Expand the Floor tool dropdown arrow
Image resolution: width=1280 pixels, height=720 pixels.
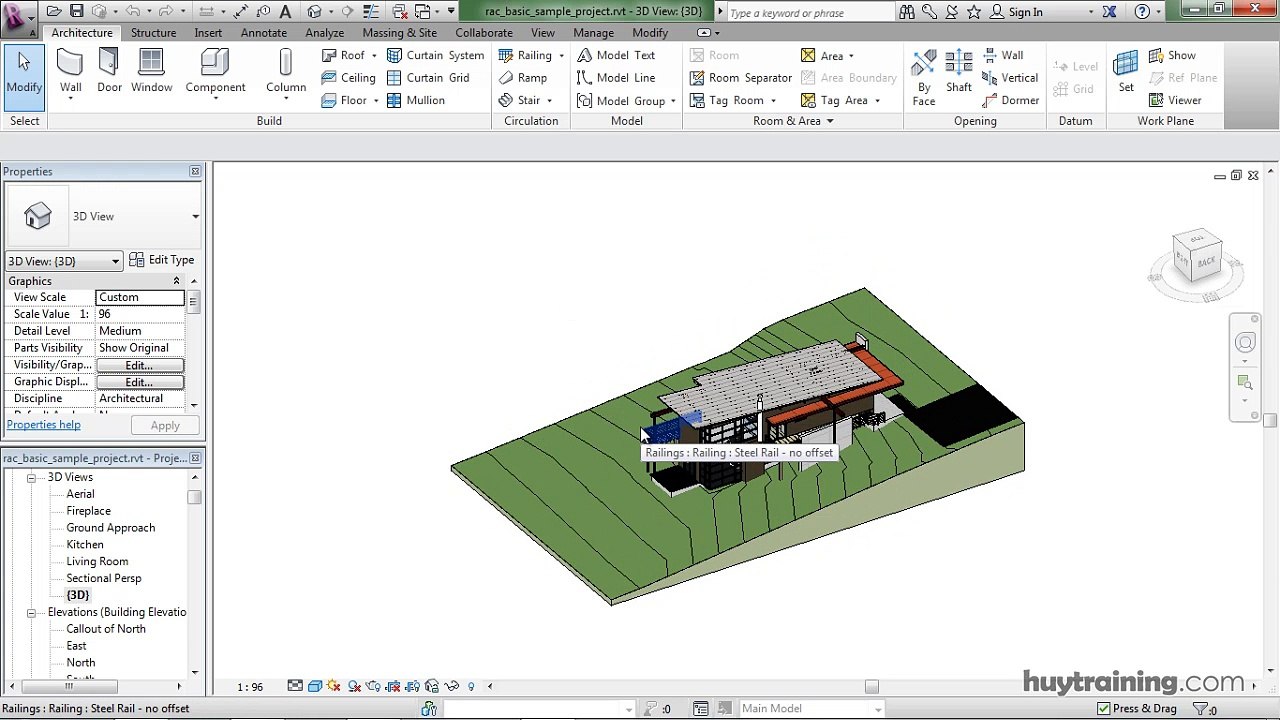tap(376, 100)
